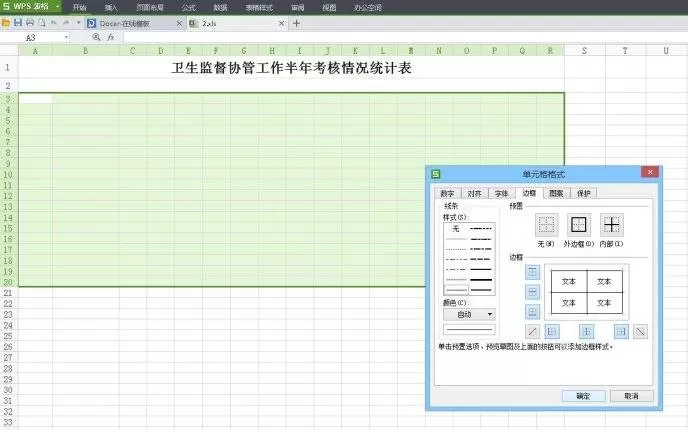Open the 视图 ribbon menu
Screen dimensions: 688x430
coord(329,7)
